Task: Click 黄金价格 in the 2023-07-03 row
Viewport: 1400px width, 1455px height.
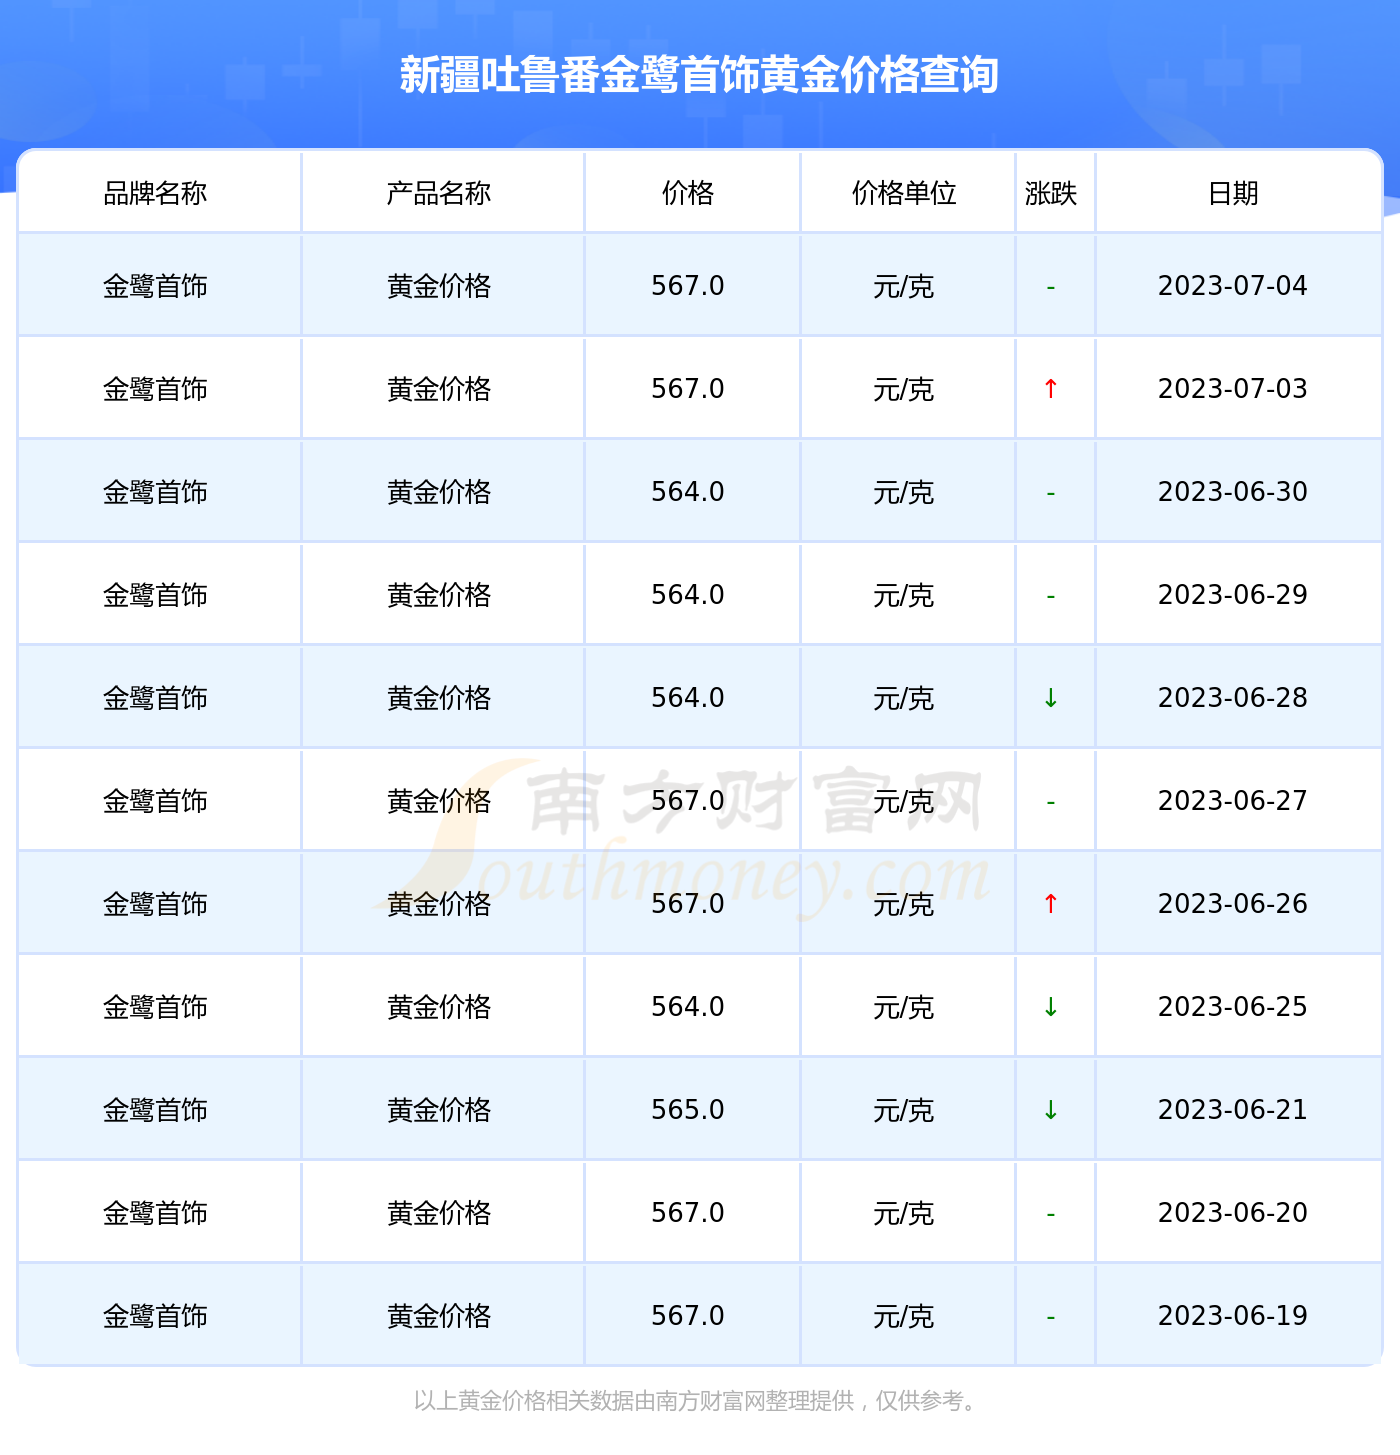Action: coord(439,390)
